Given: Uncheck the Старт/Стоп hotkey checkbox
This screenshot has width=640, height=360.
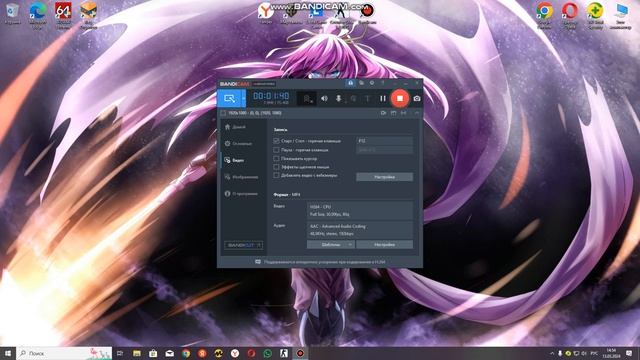Looking at the screenshot, I should (276, 141).
